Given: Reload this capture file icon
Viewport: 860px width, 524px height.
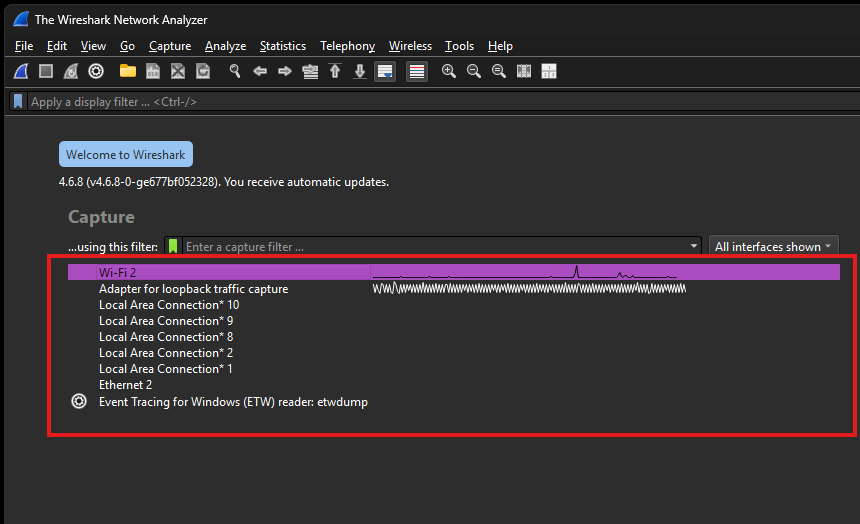Looking at the screenshot, I should 203,71.
